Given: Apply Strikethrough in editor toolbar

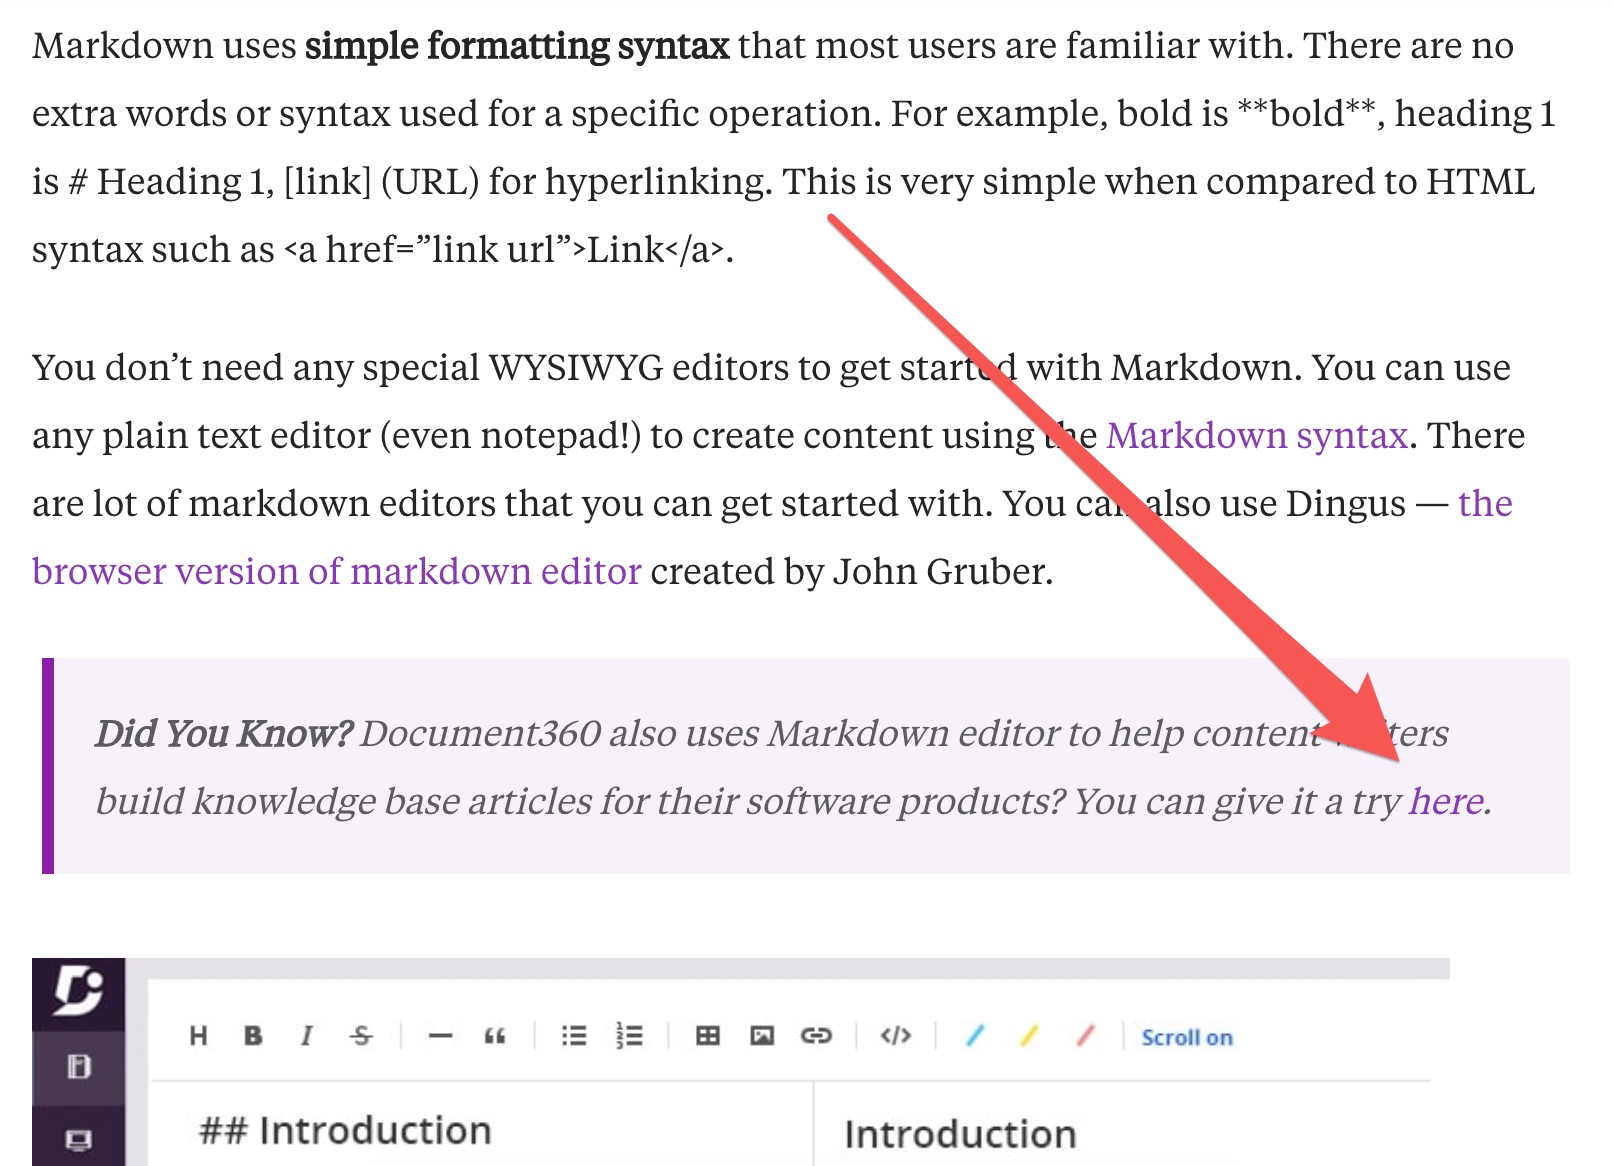Looking at the screenshot, I should [x=361, y=1036].
